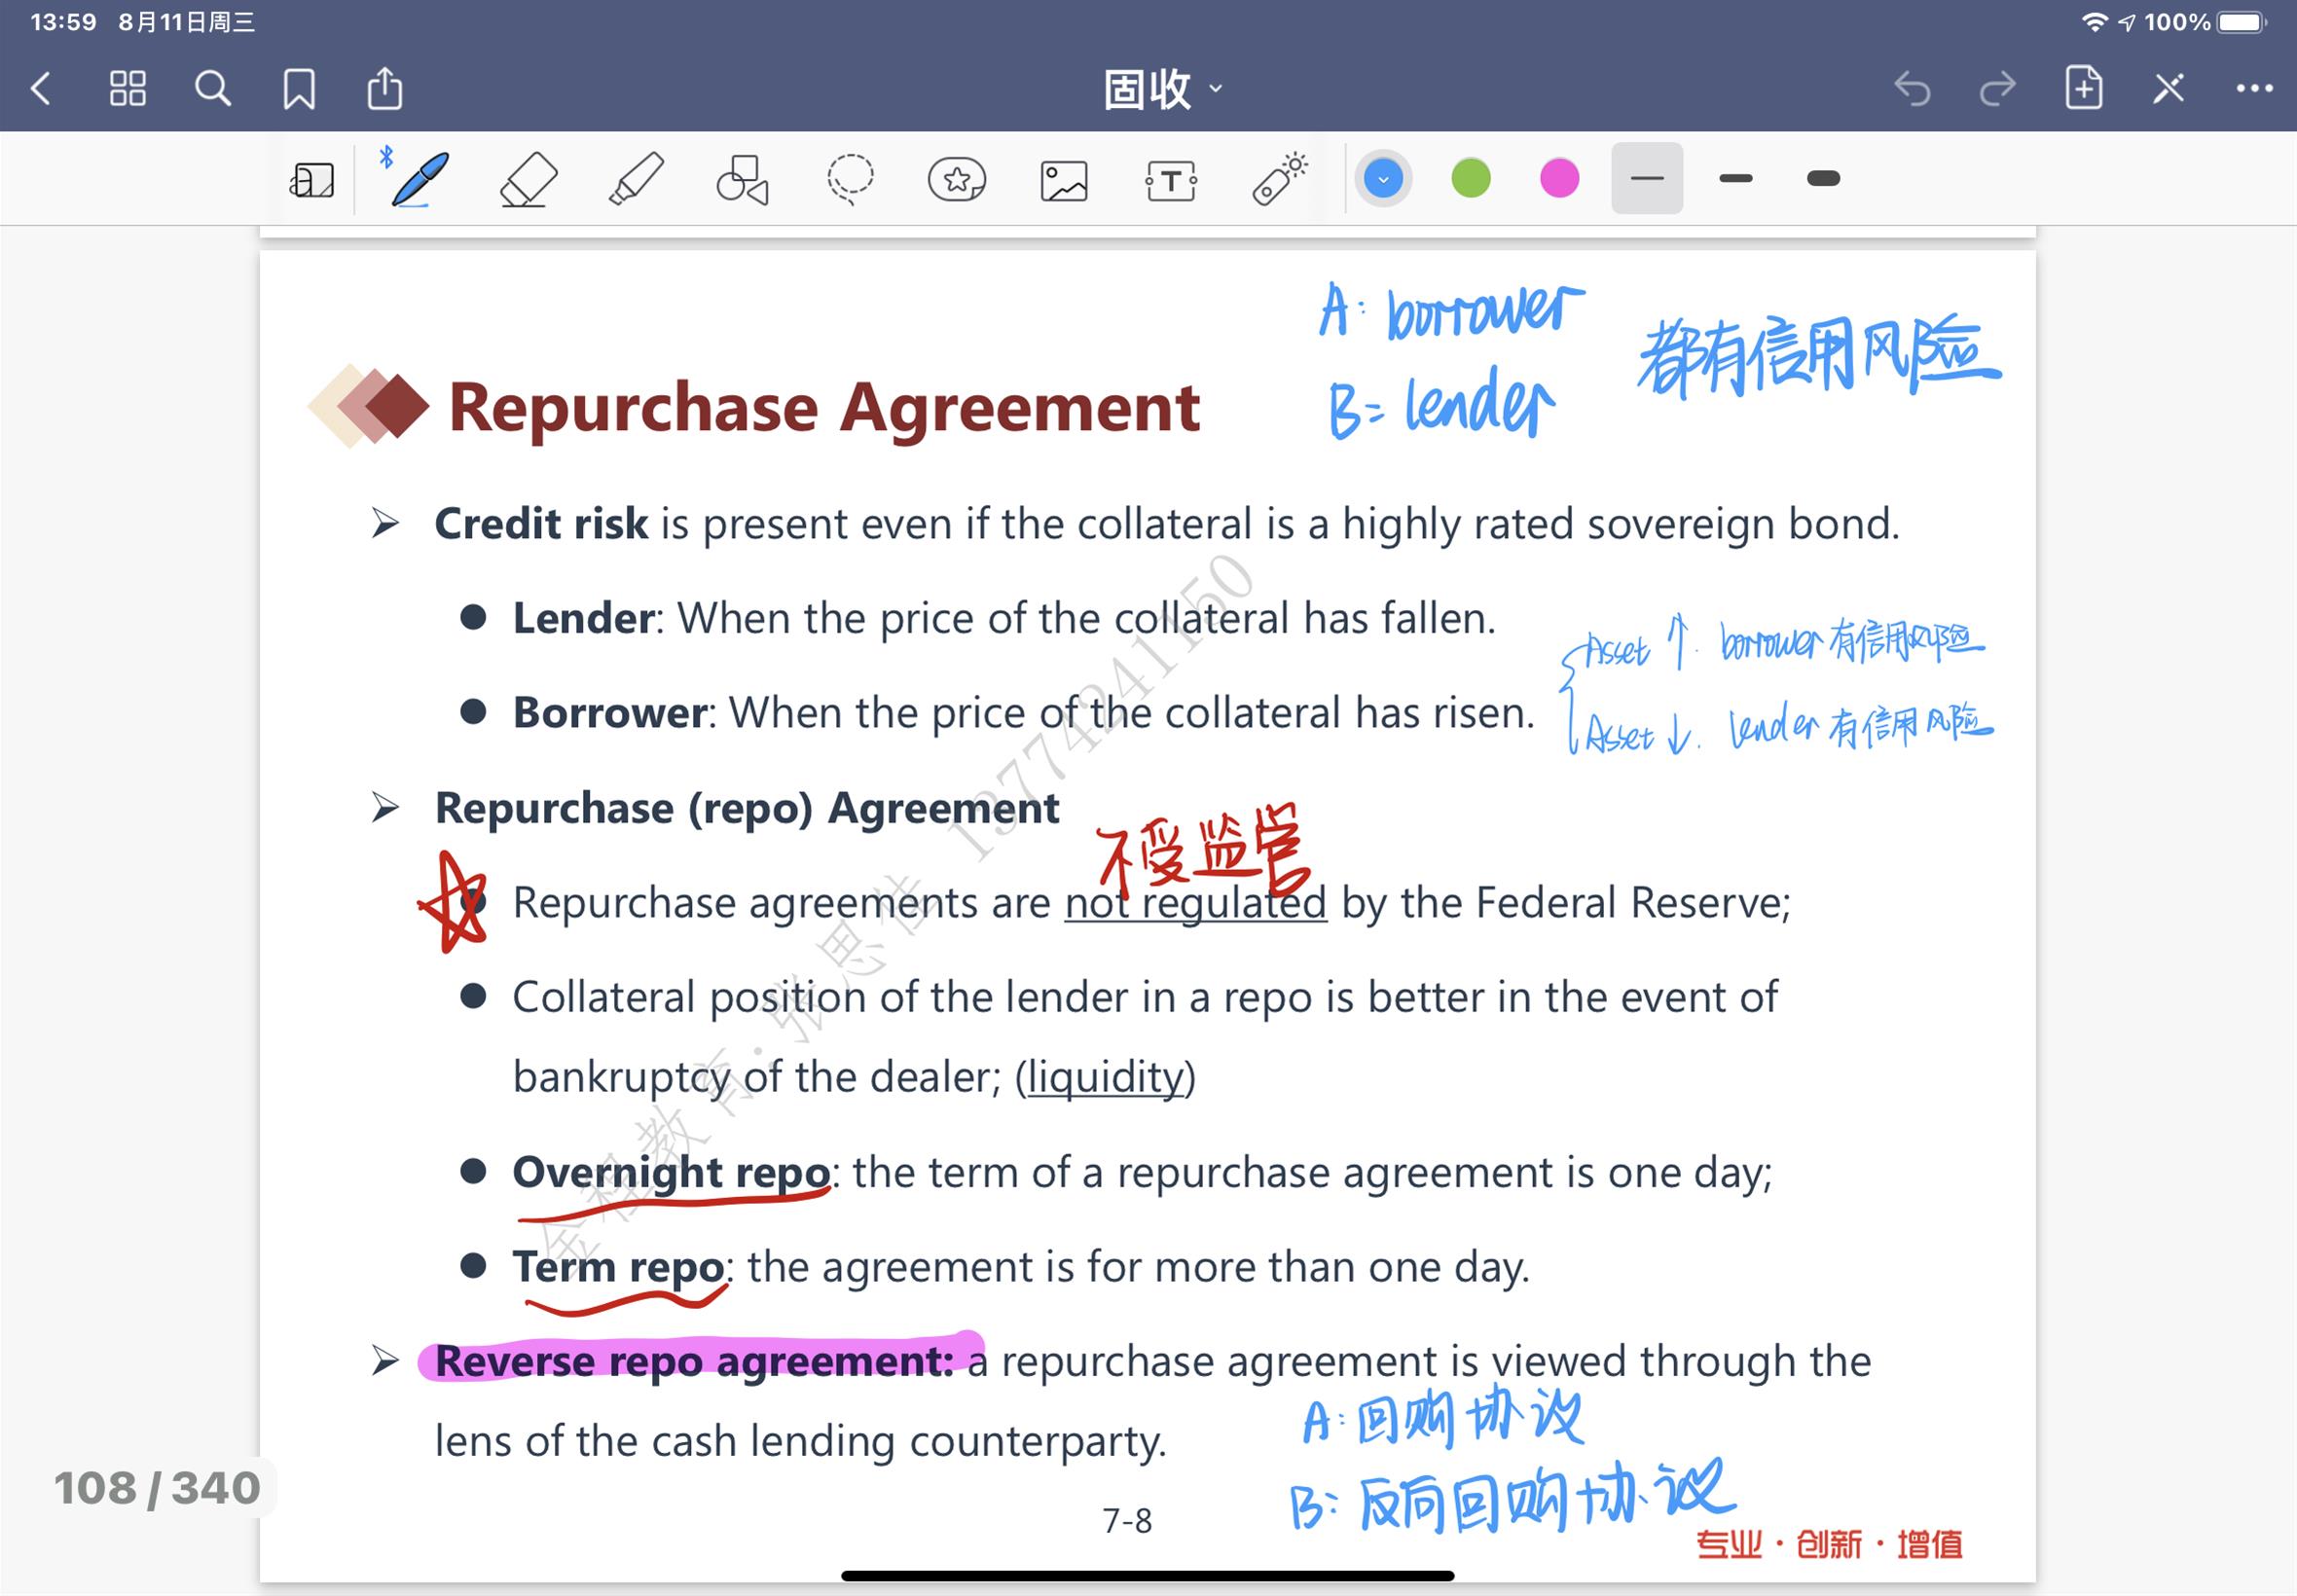
Task: Open the share and export menu
Action: coord(385,89)
